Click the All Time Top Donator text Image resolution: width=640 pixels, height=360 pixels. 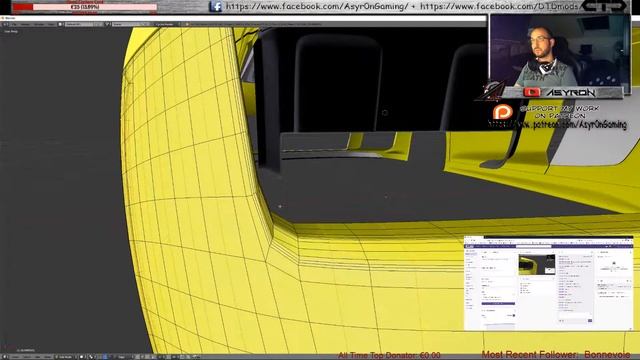click(389, 356)
